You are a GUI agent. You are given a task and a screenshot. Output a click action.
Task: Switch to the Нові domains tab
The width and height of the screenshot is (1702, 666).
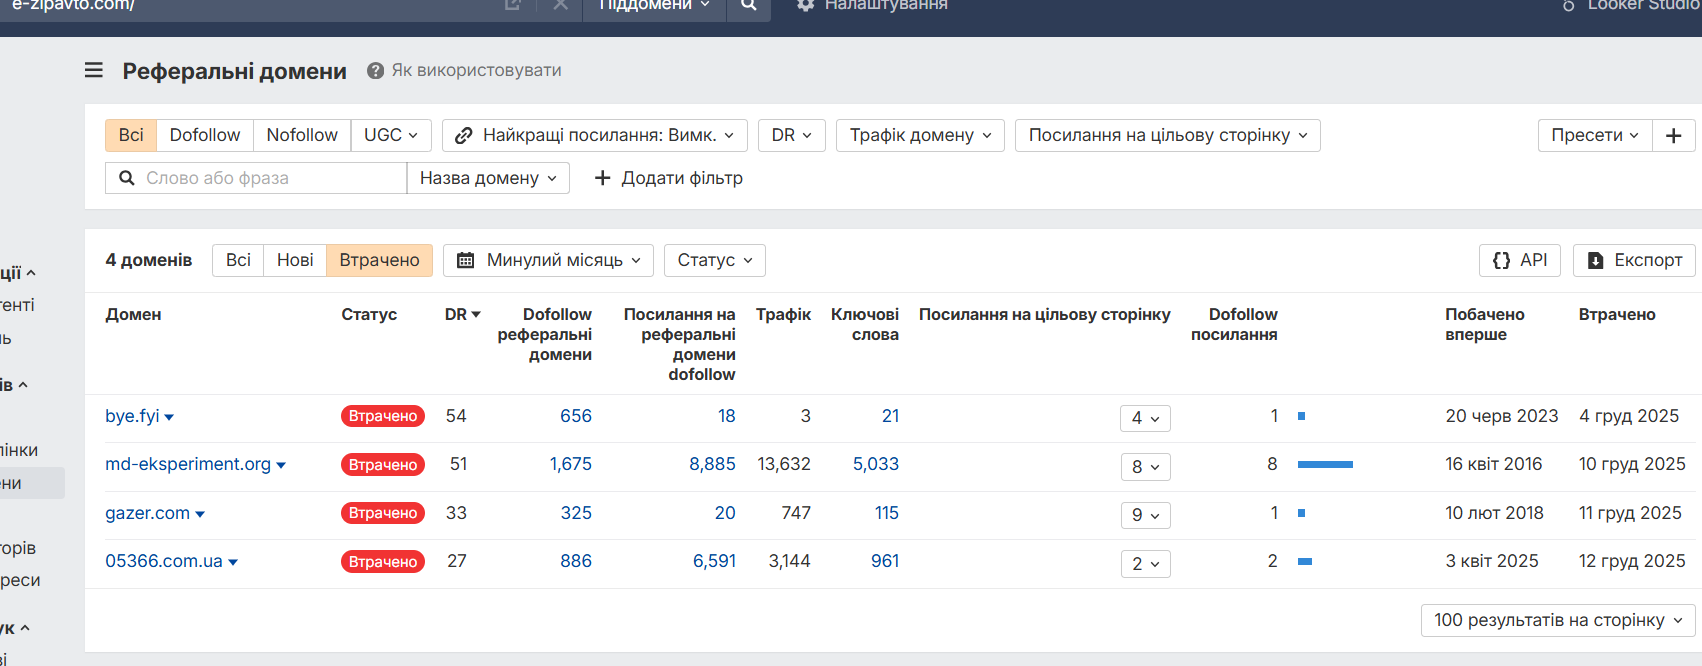(295, 260)
